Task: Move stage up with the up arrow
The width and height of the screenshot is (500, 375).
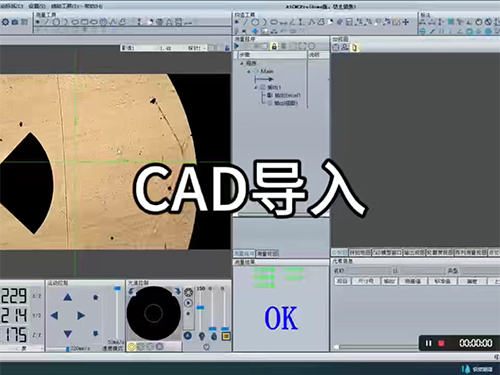Action: pos(68,297)
